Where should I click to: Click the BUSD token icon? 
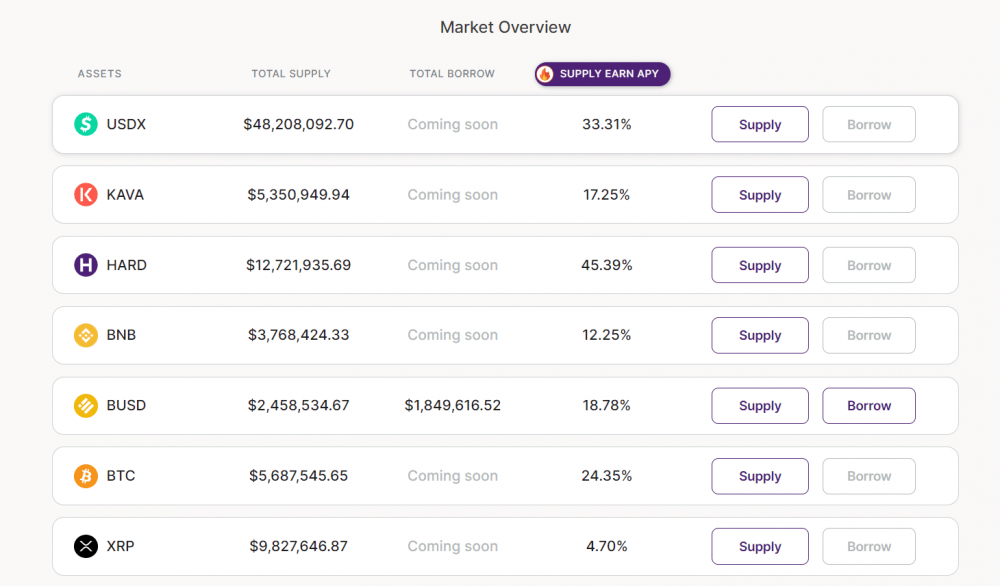pos(86,406)
